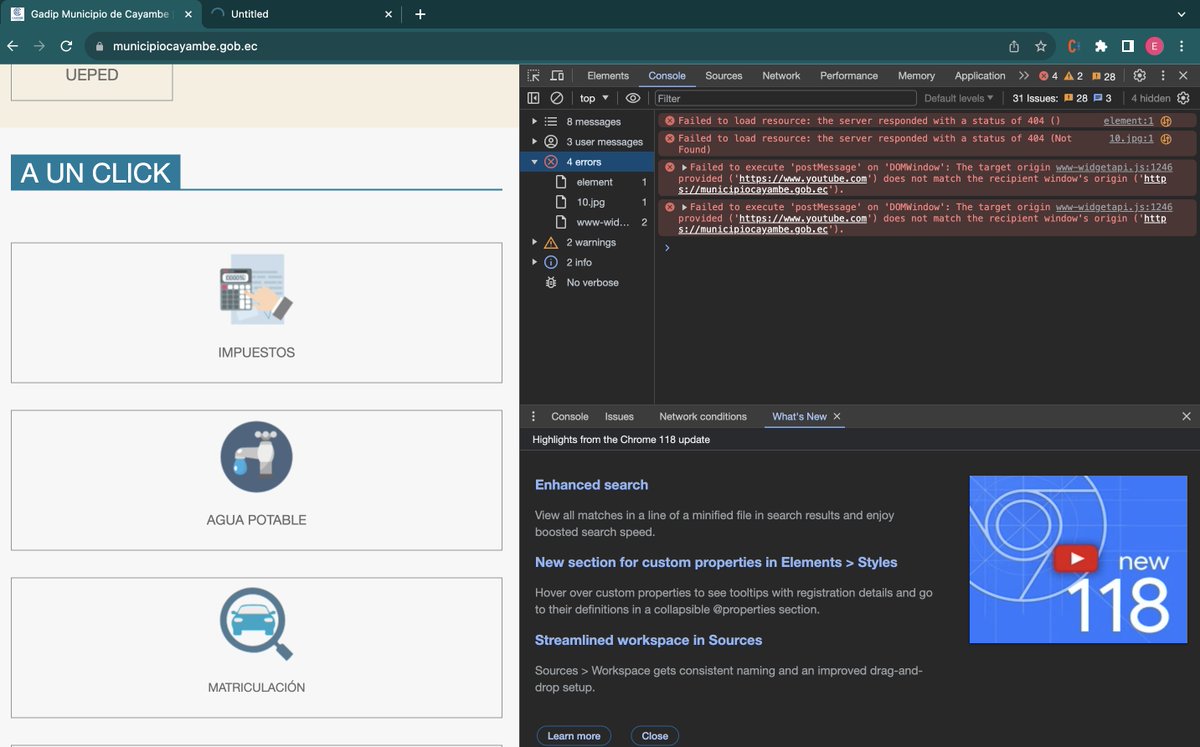Click the network icon beside 10.jpg:1
Screen dimensions: 1200x747
(x=1166, y=139)
